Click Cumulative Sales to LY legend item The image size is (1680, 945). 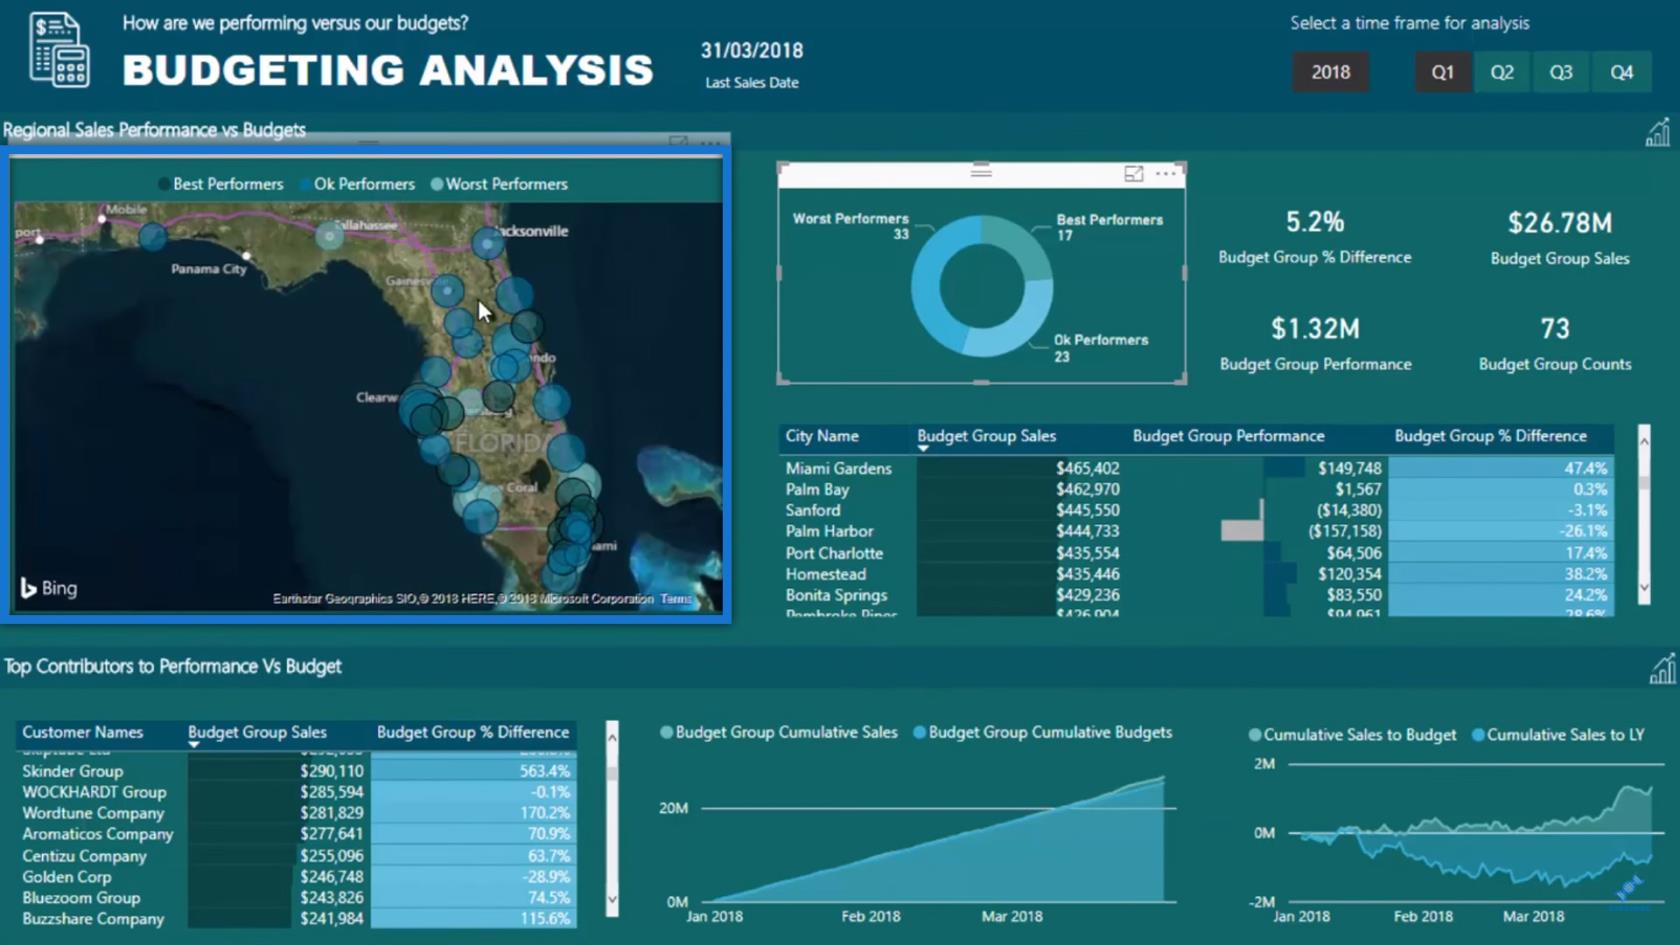(1558, 734)
